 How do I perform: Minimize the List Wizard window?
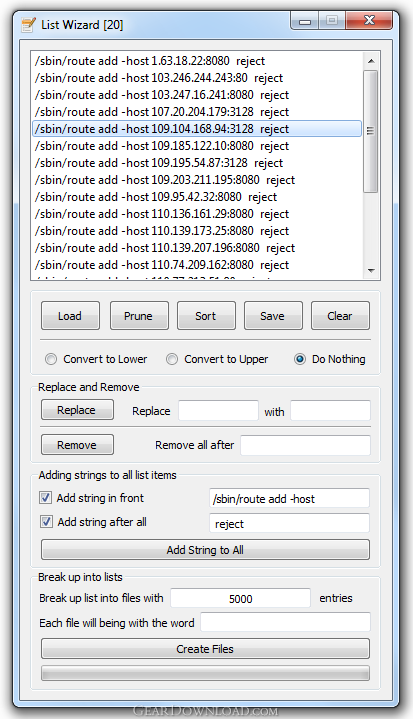304,21
